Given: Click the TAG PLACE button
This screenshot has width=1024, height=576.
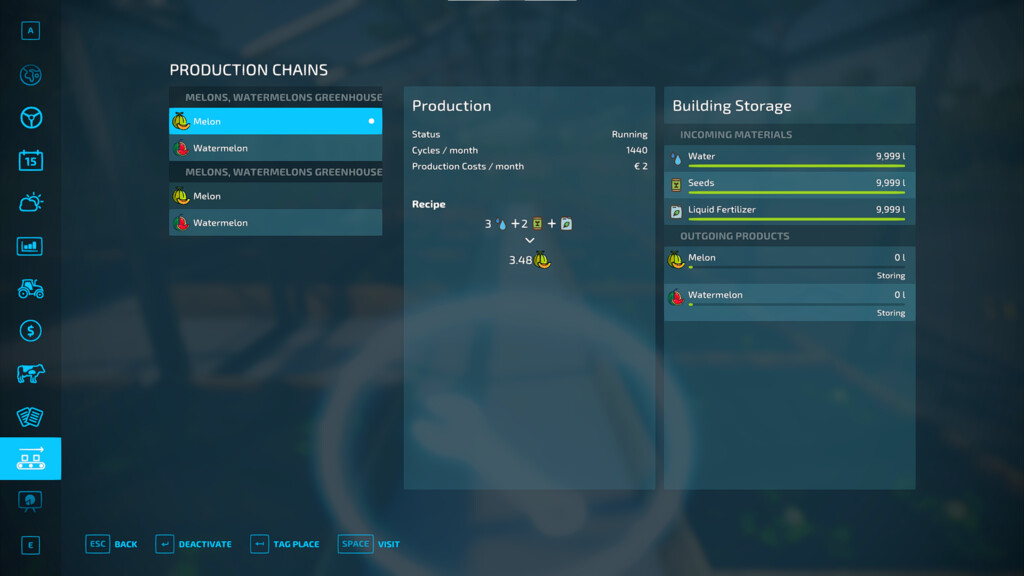Looking at the screenshot, I should coord(285,544).
